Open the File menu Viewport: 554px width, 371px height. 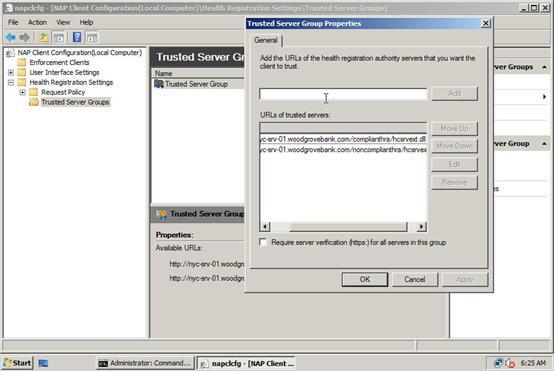[13, 22]
